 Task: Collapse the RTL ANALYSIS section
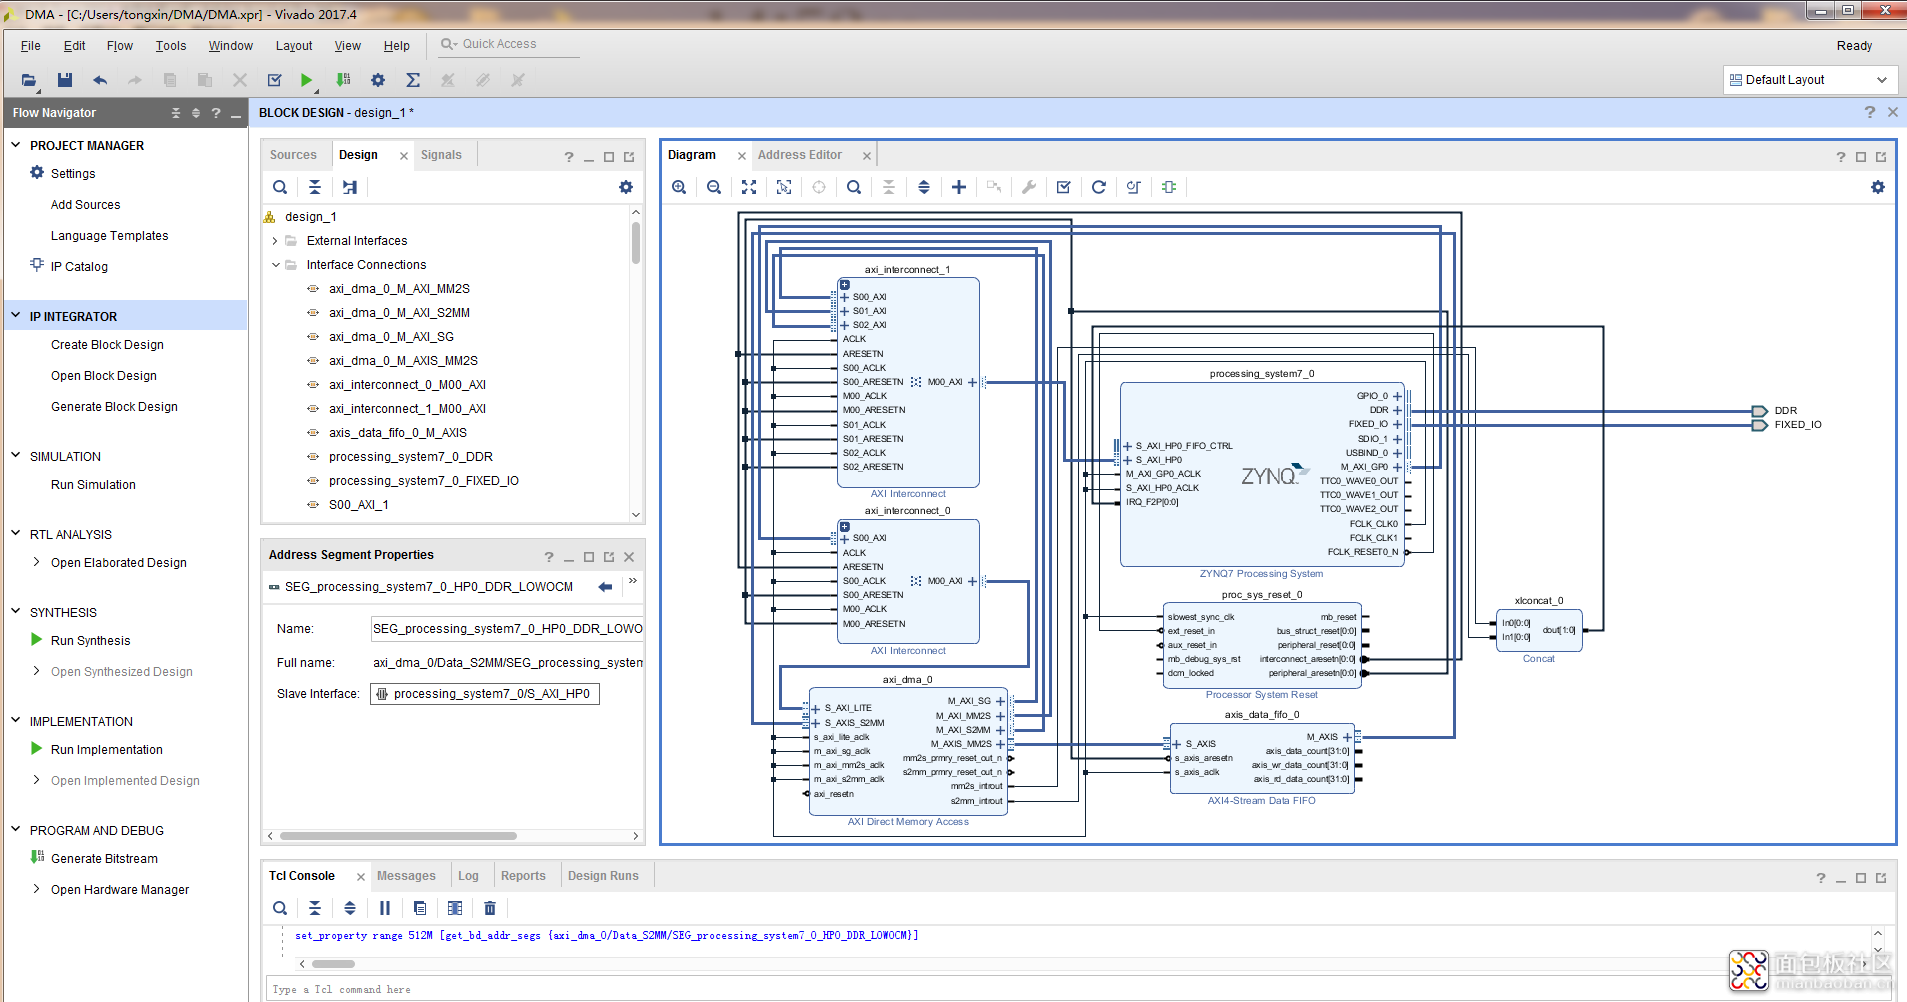(x=16, y=534)
